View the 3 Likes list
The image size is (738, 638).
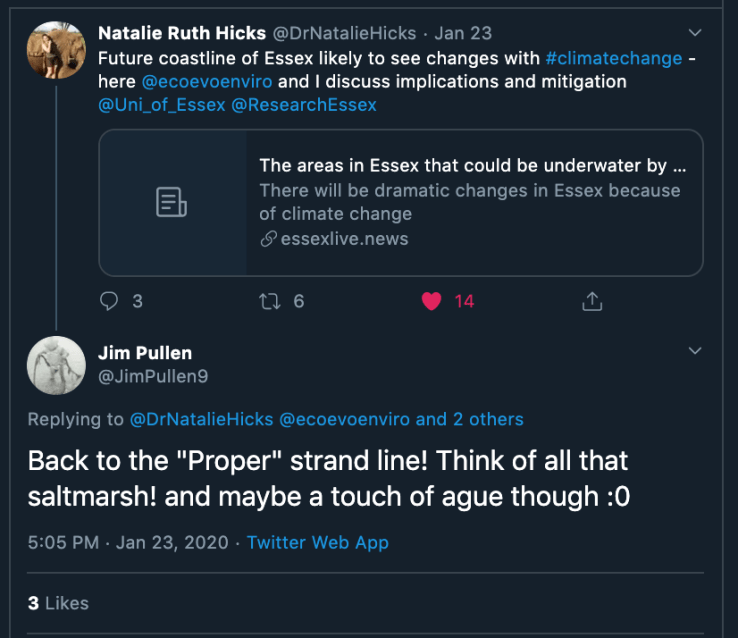58,603
